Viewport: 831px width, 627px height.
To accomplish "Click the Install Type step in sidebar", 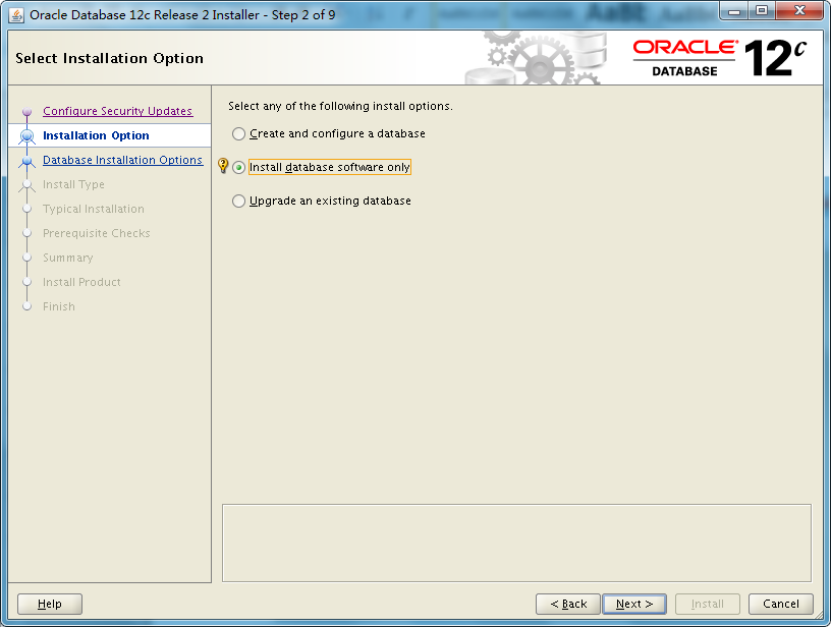I will tap(73, 185).
